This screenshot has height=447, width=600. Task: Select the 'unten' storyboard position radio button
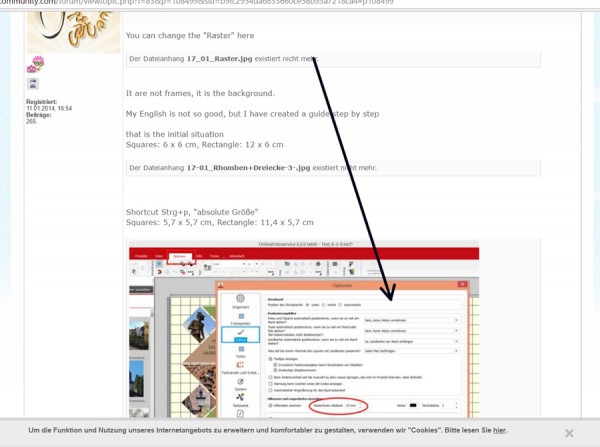click(308, 305)
